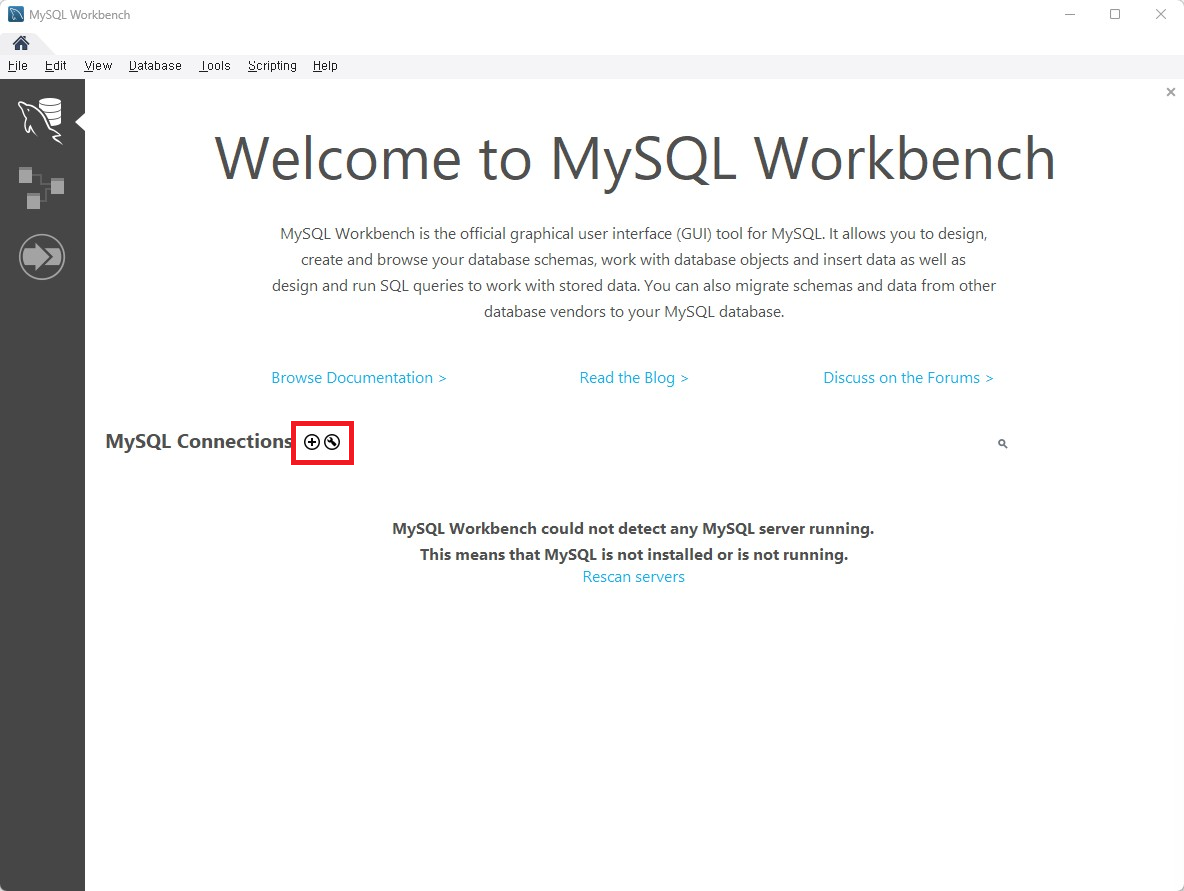Open the Models sidebar icon
Screen dimensions: 1184x891
point(42,188)
